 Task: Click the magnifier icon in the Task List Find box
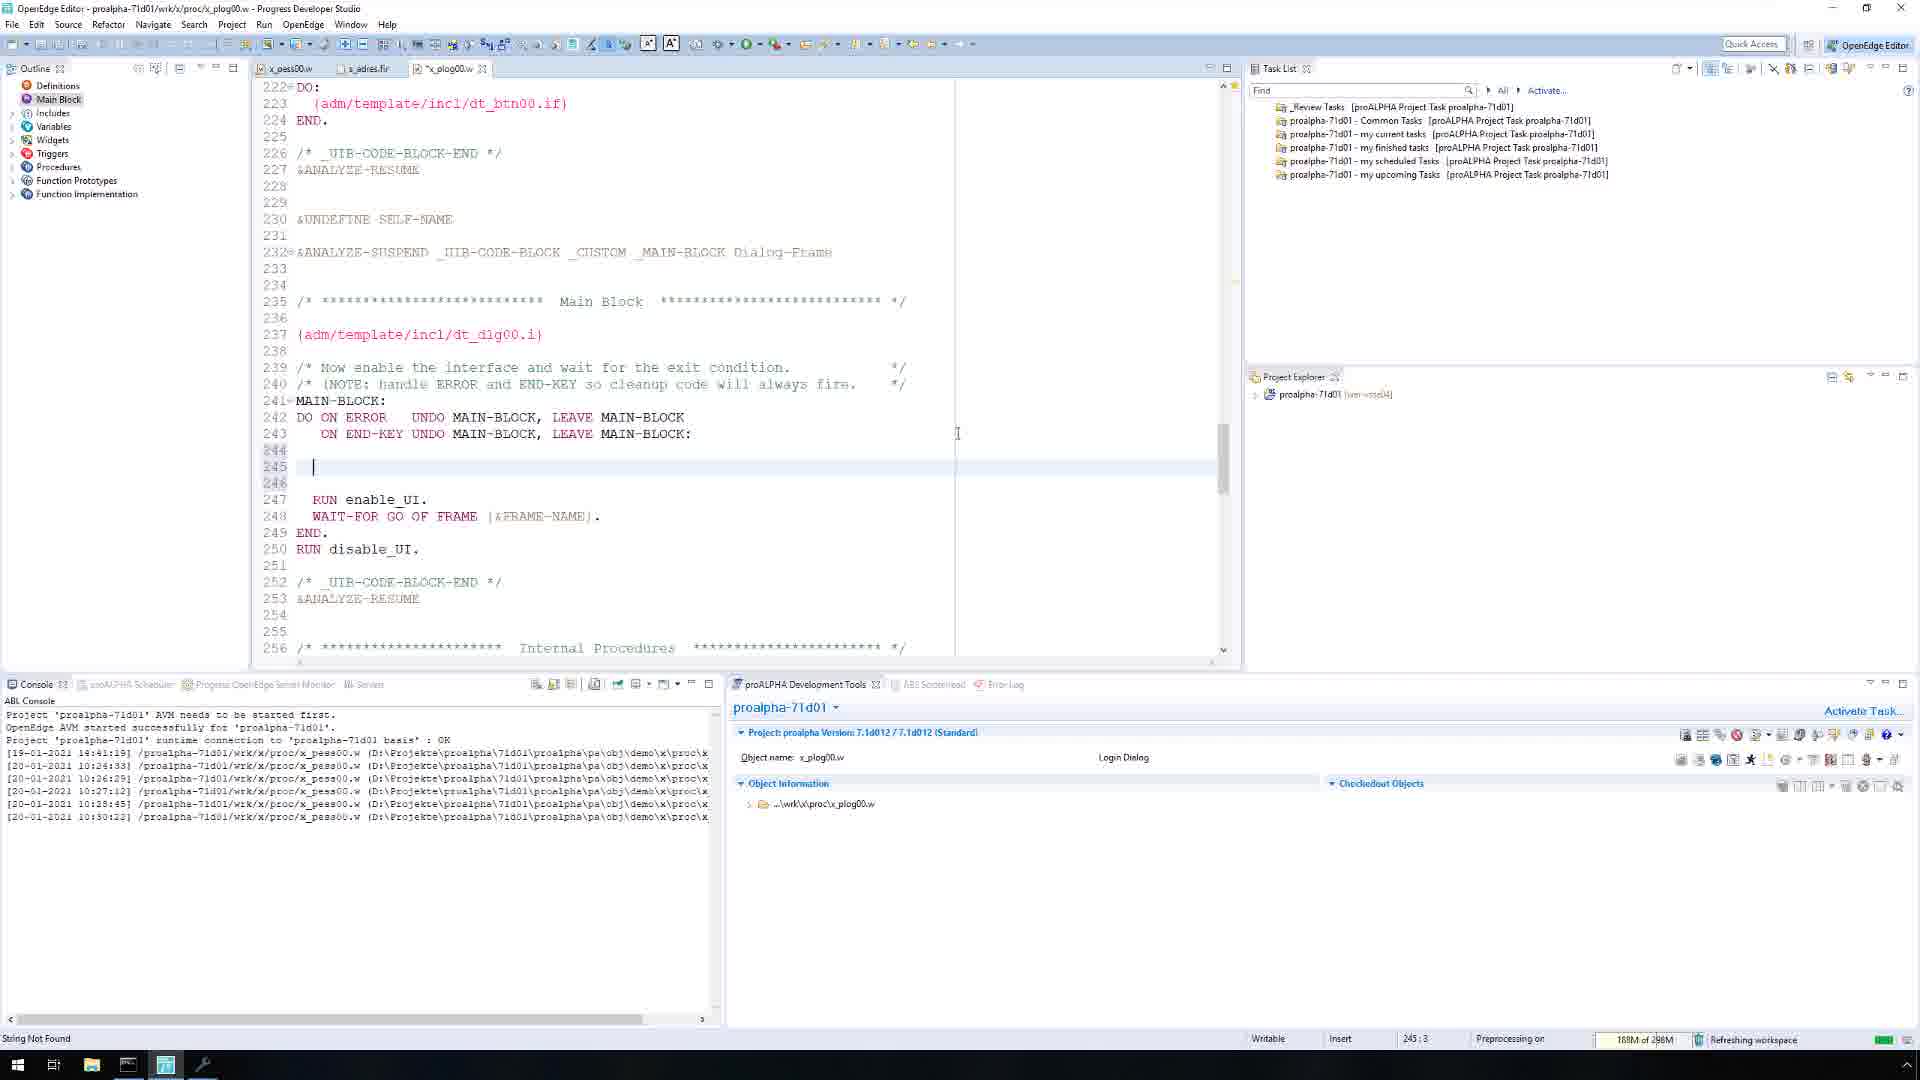pos(1468,91)
